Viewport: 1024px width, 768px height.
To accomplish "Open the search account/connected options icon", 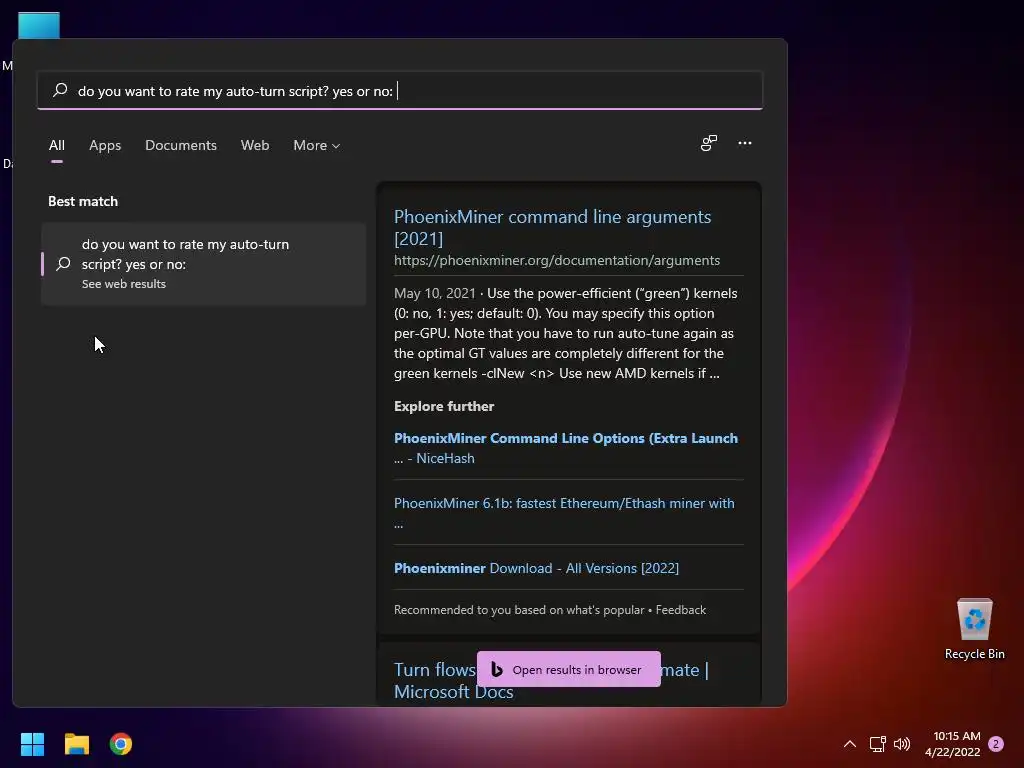I will (x=709, y=143).
